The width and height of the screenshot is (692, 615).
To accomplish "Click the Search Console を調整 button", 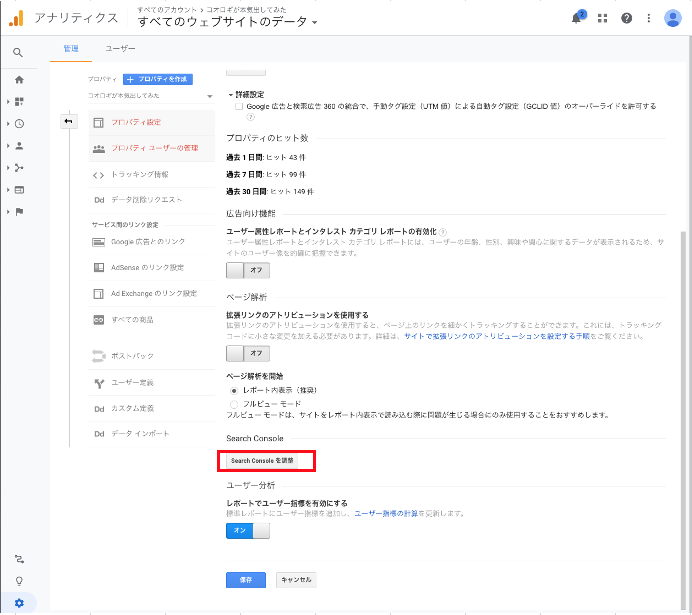I will click(x=262, y=461).
